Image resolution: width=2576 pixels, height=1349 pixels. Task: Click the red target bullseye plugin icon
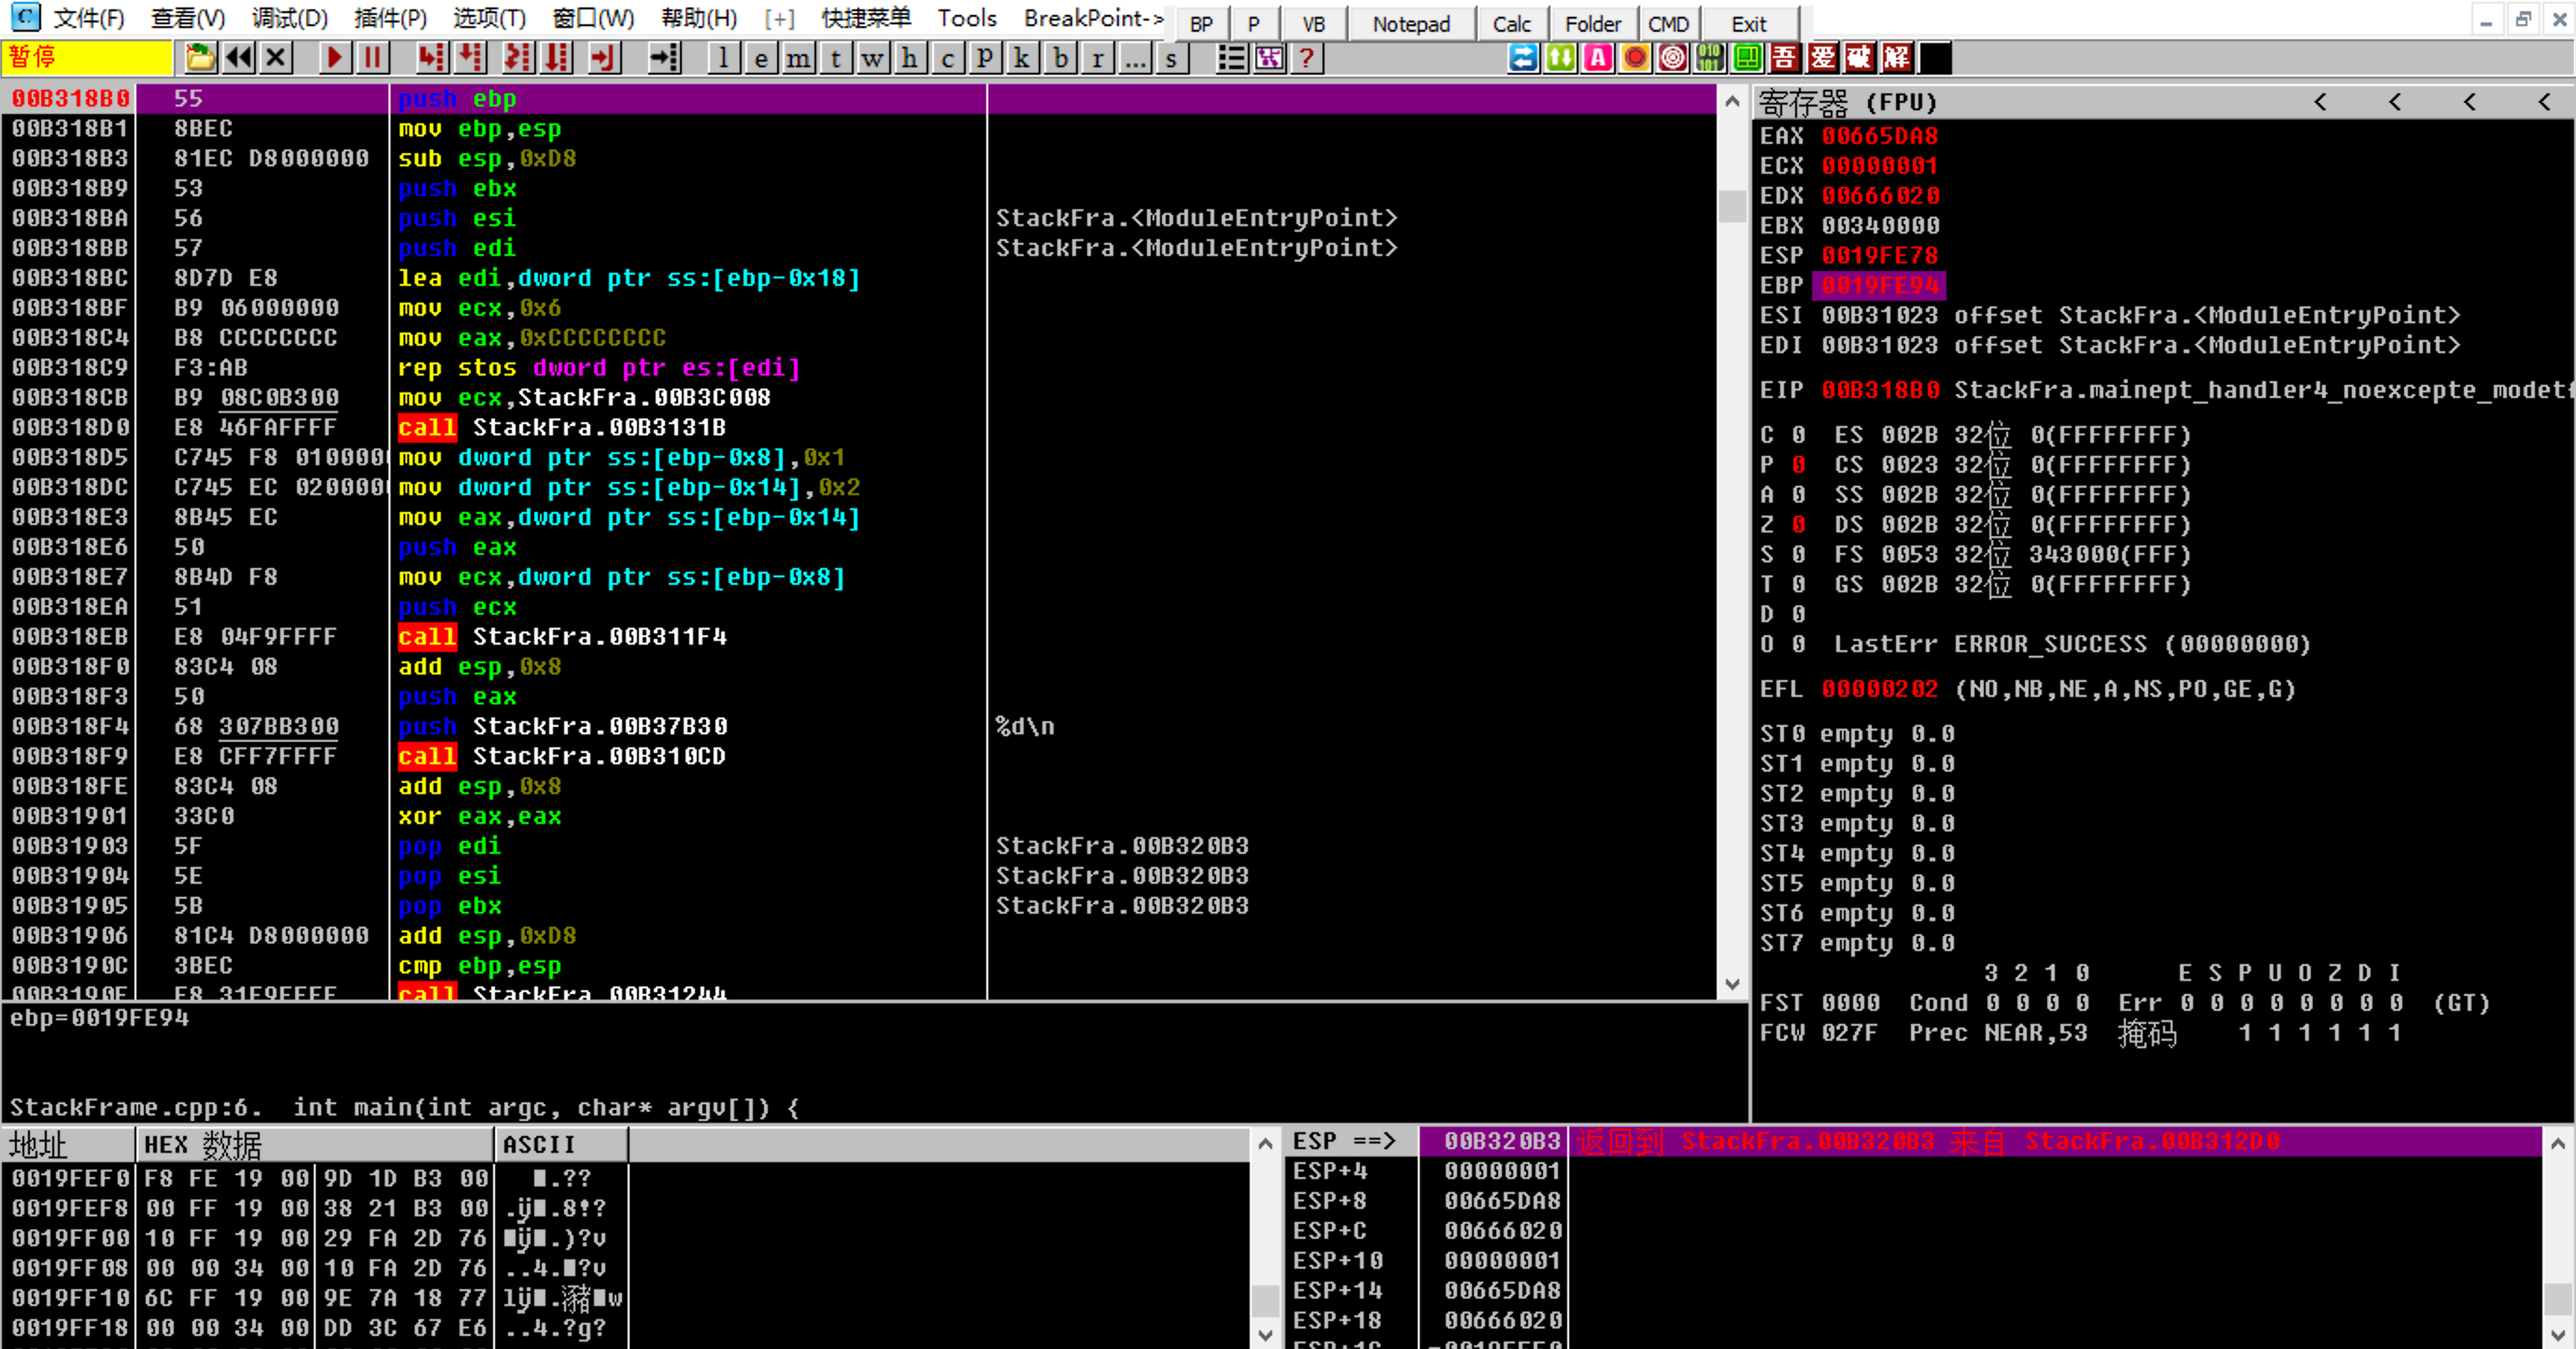(x=1672, y=58)
